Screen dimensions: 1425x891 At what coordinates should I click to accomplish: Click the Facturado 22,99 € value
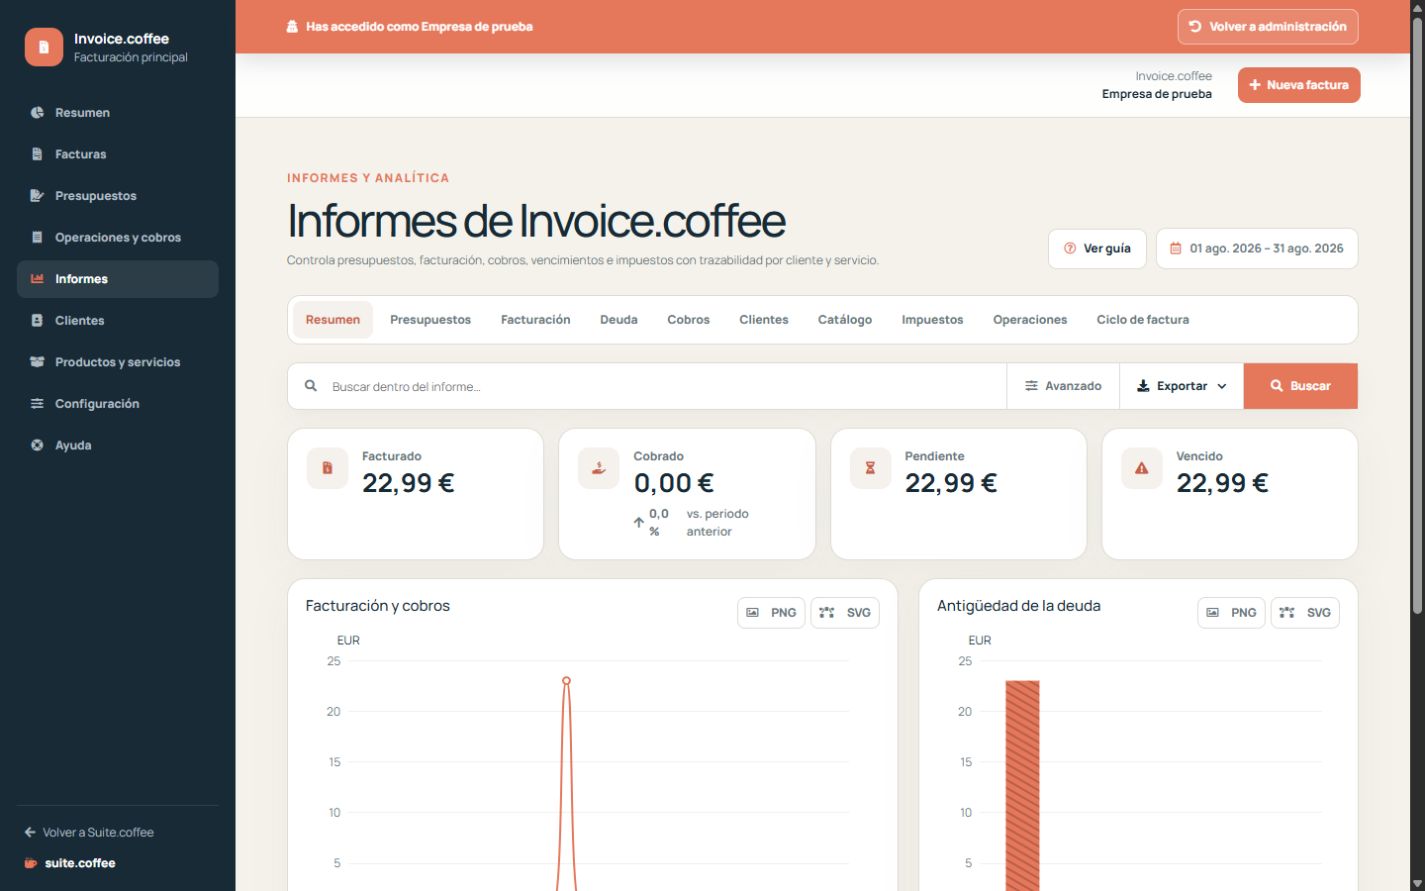(408, 483)
